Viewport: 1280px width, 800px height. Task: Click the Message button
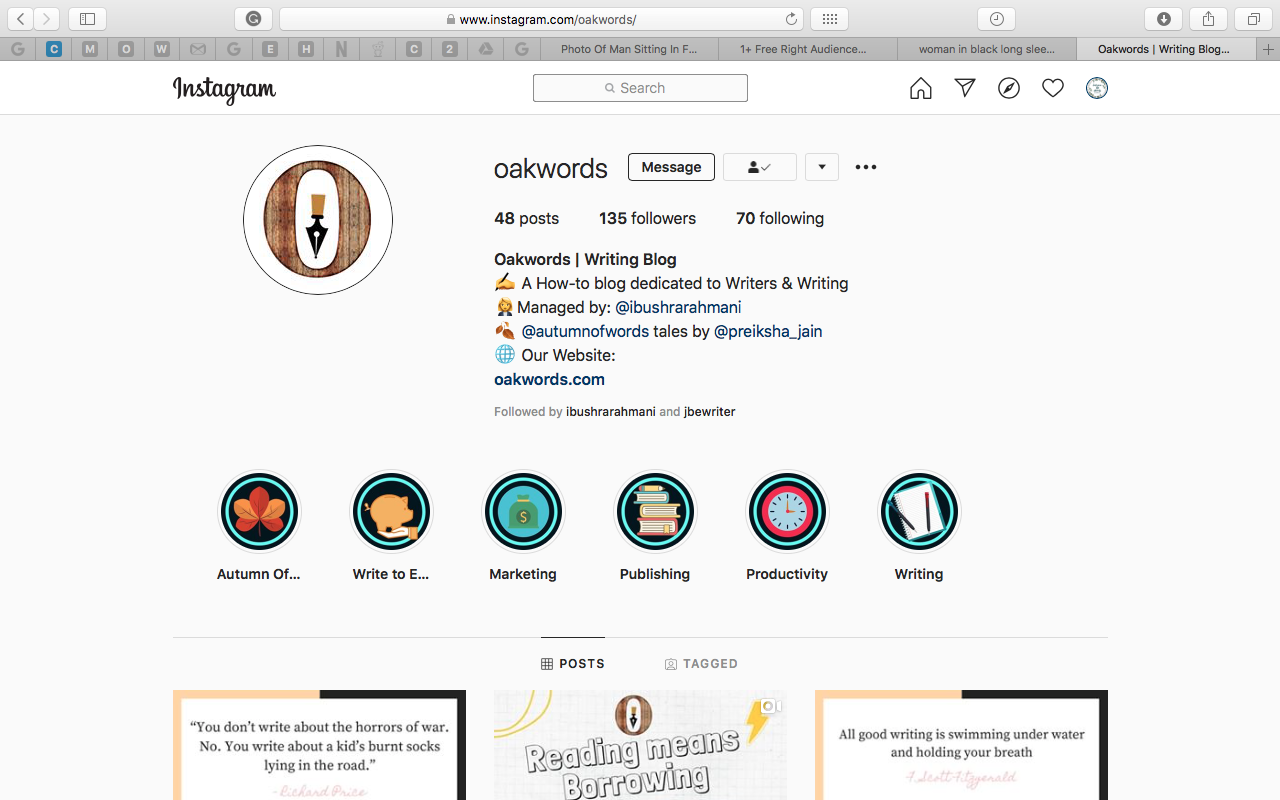671,167
